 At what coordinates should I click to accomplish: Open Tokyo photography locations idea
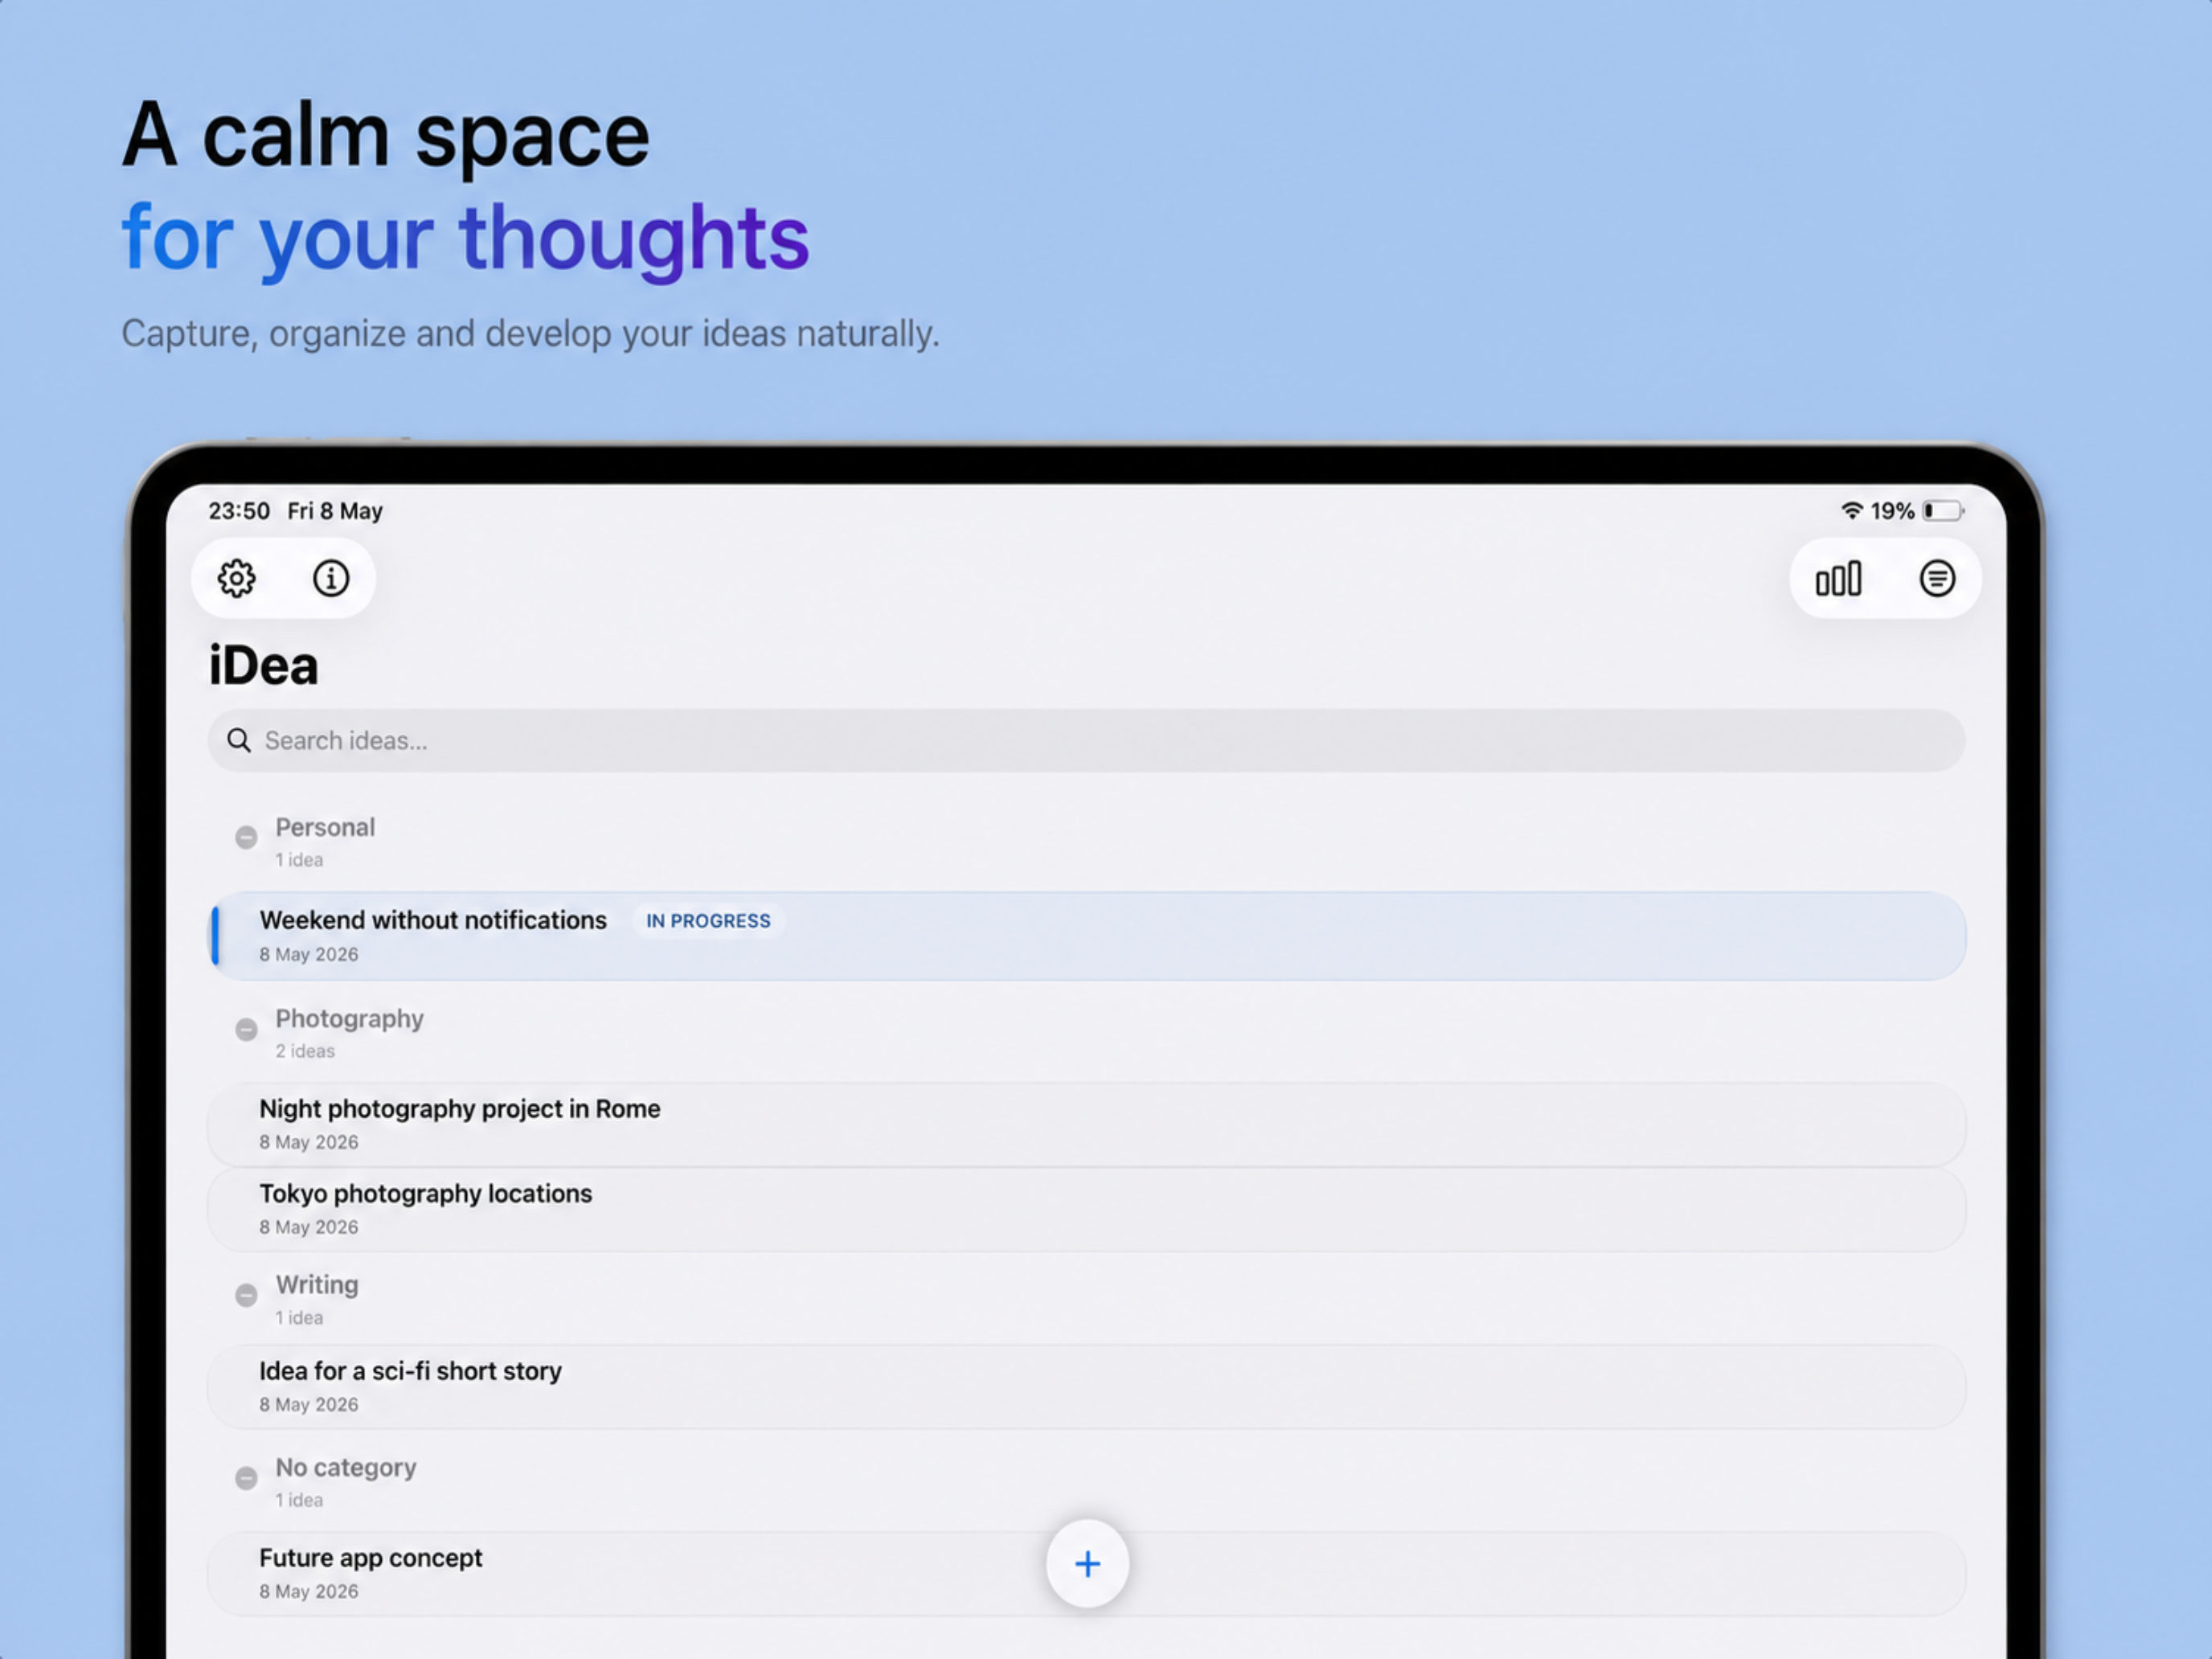coord(1087,1209)
